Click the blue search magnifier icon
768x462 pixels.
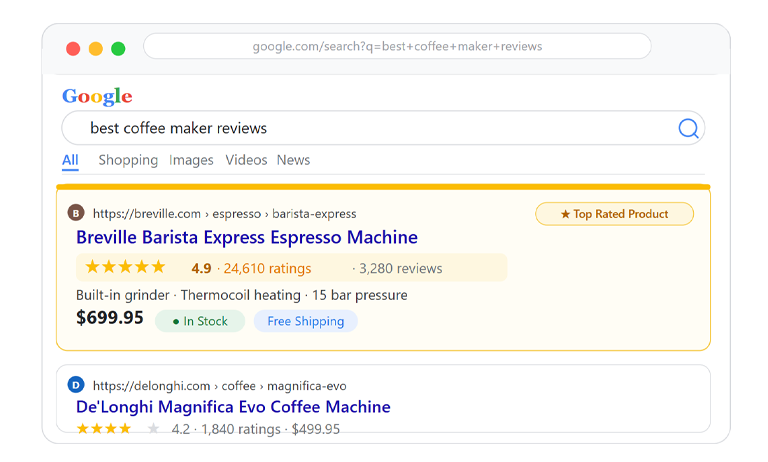click(688, 128)
